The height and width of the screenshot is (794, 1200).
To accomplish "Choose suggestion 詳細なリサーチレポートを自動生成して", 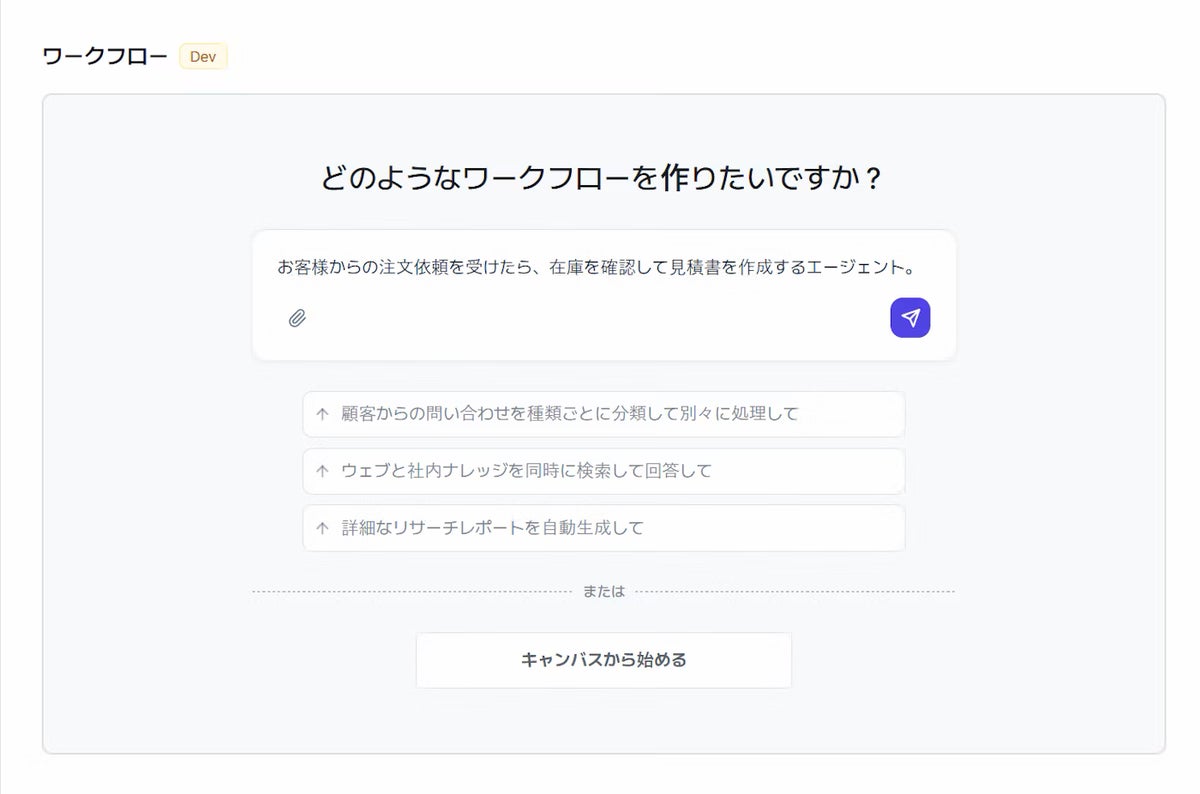I will click(x=603, y=528).
